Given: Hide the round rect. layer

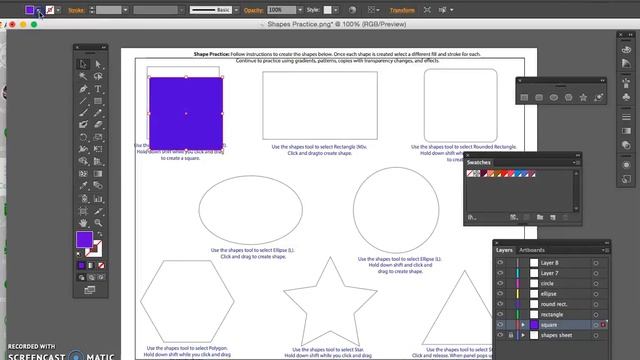Looking at the screenshot, I should coord(500,304).
